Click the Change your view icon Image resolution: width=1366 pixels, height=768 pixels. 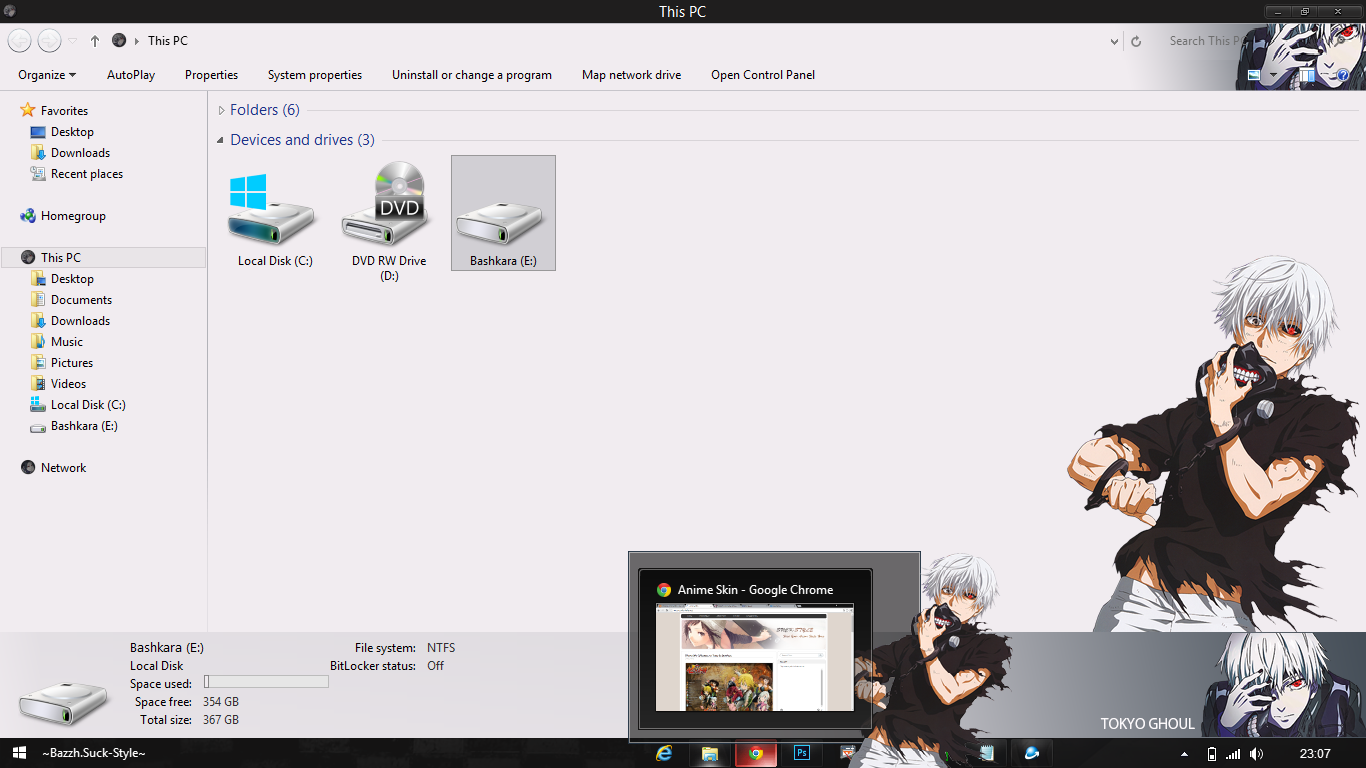[x=1254, y=75]
